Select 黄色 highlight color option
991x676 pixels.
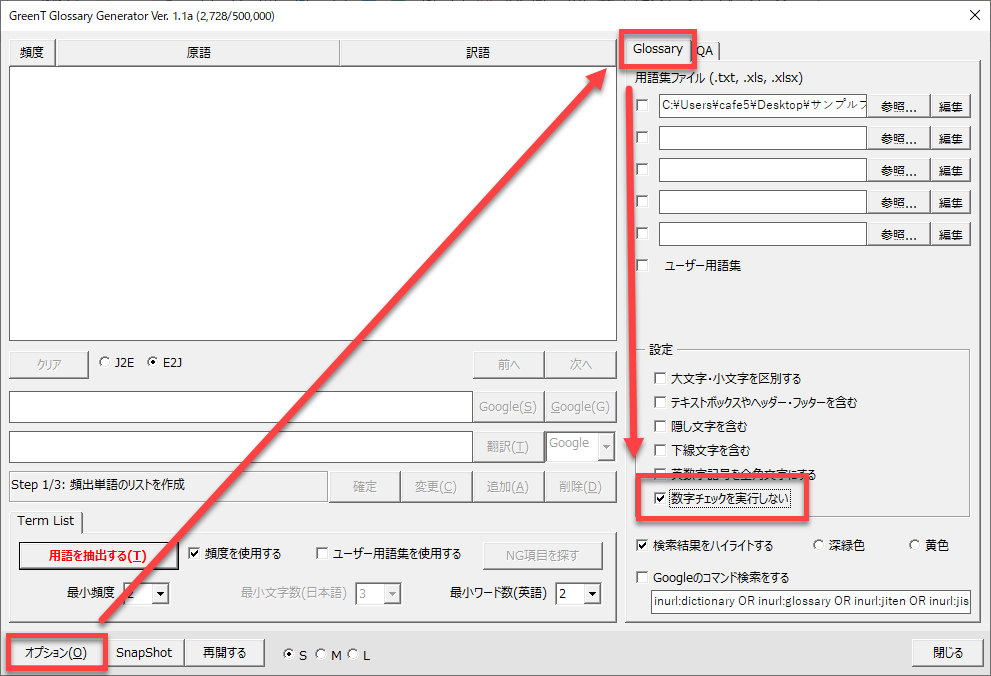tap(914, 546)
